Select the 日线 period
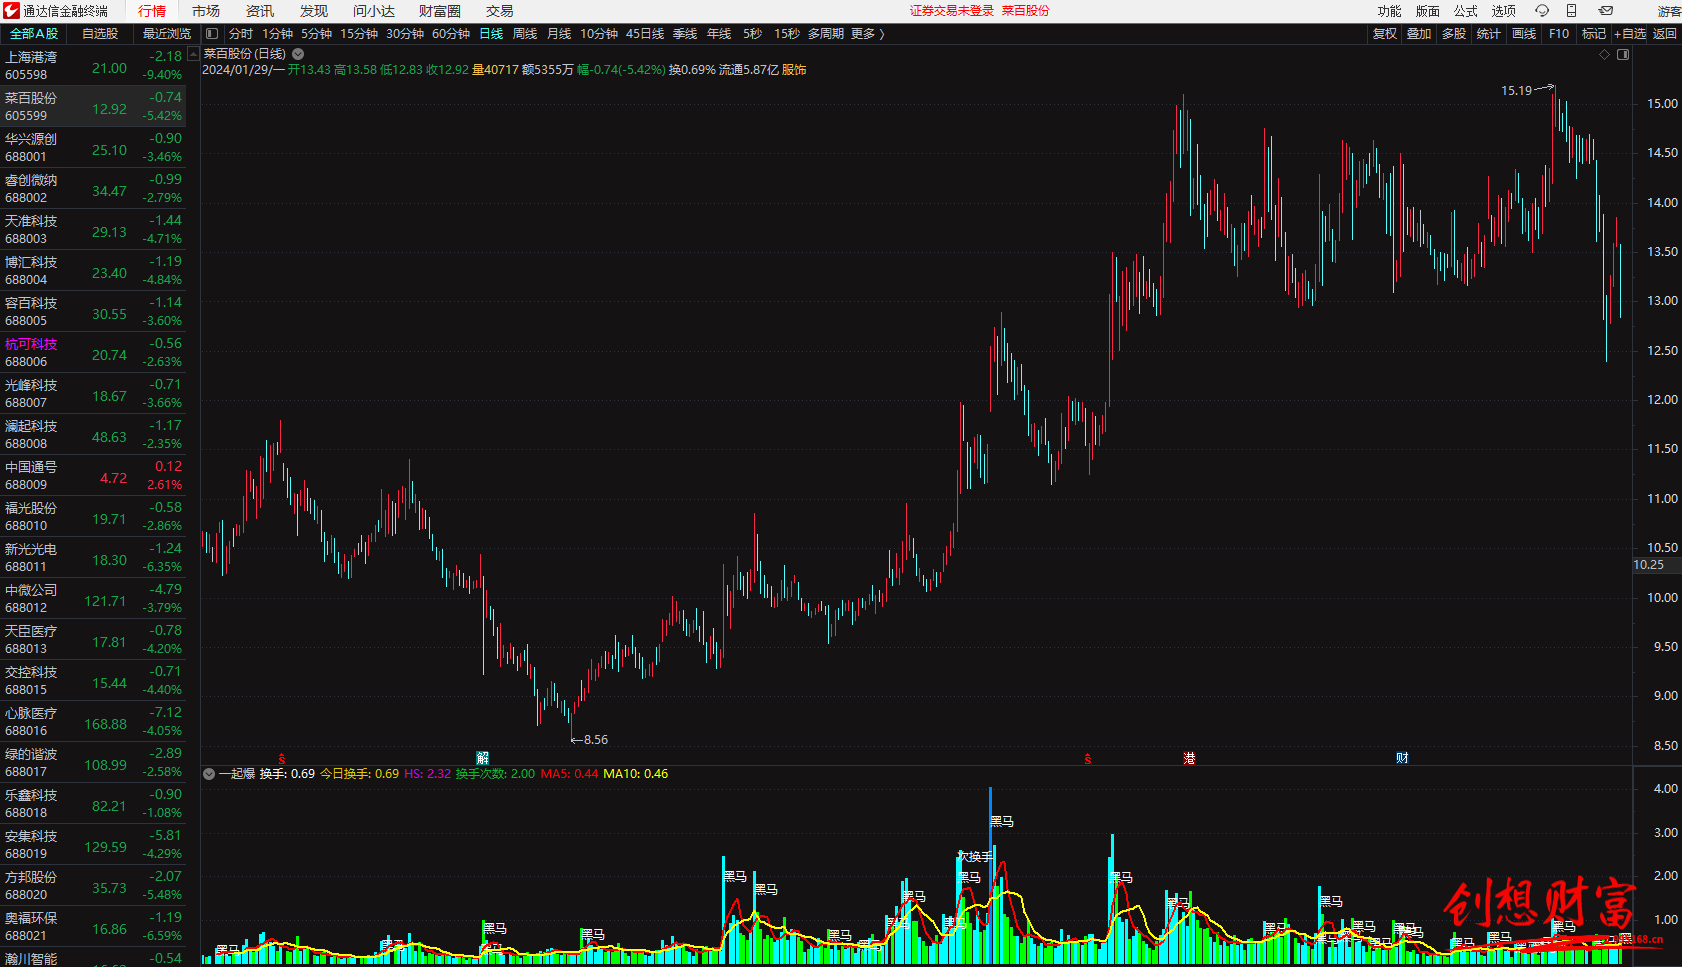This screenshot has height=967, width=1682. [x=491, y=34]
